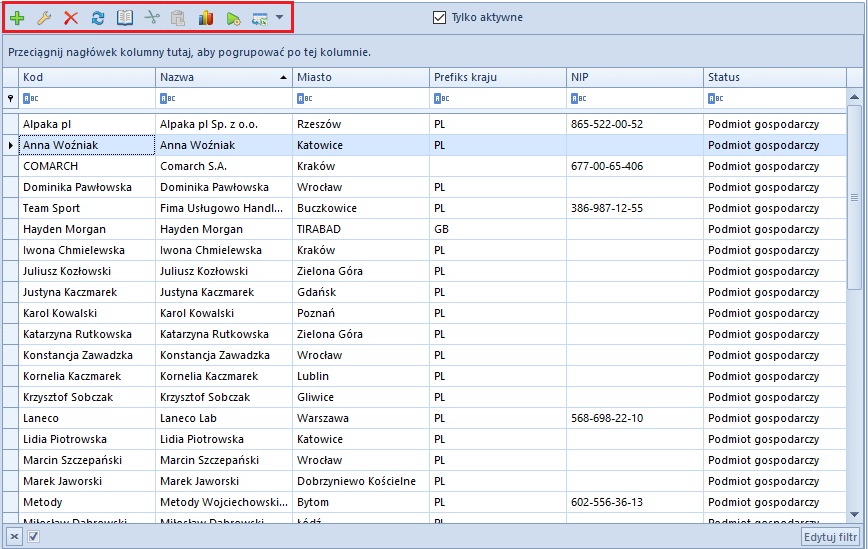Click the vertical scrollbar thumb
This screenshot has width=868, height=549.
point(854,197)
